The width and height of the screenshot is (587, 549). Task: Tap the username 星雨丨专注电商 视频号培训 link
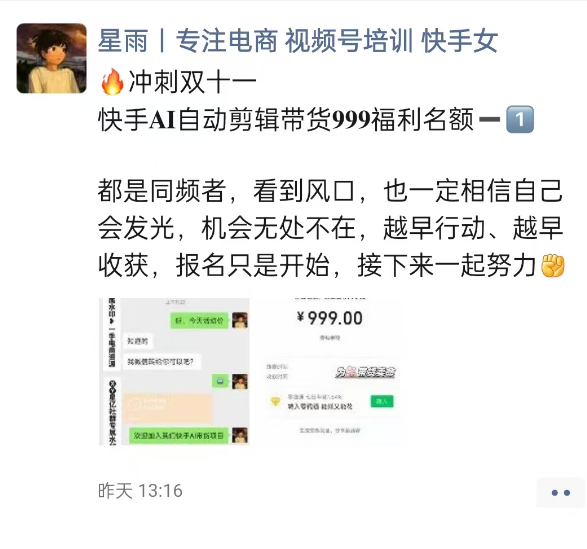pyautogui.click(x=298, y=40)
